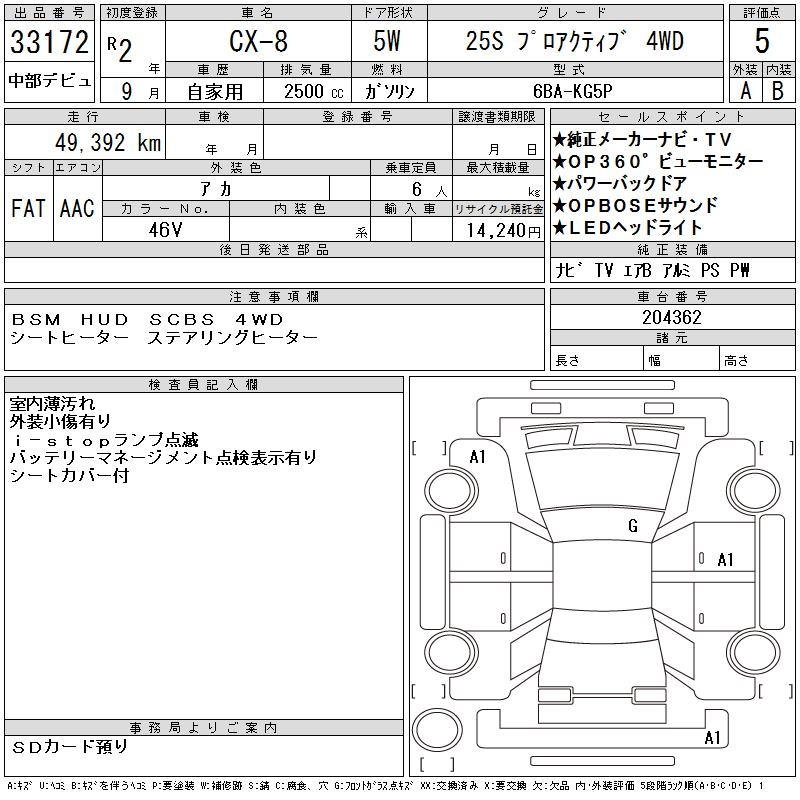This screenshot has width=800, height=800.
Task: Click the 検査員記入欄 section header
Action: [x=204, y=385]
